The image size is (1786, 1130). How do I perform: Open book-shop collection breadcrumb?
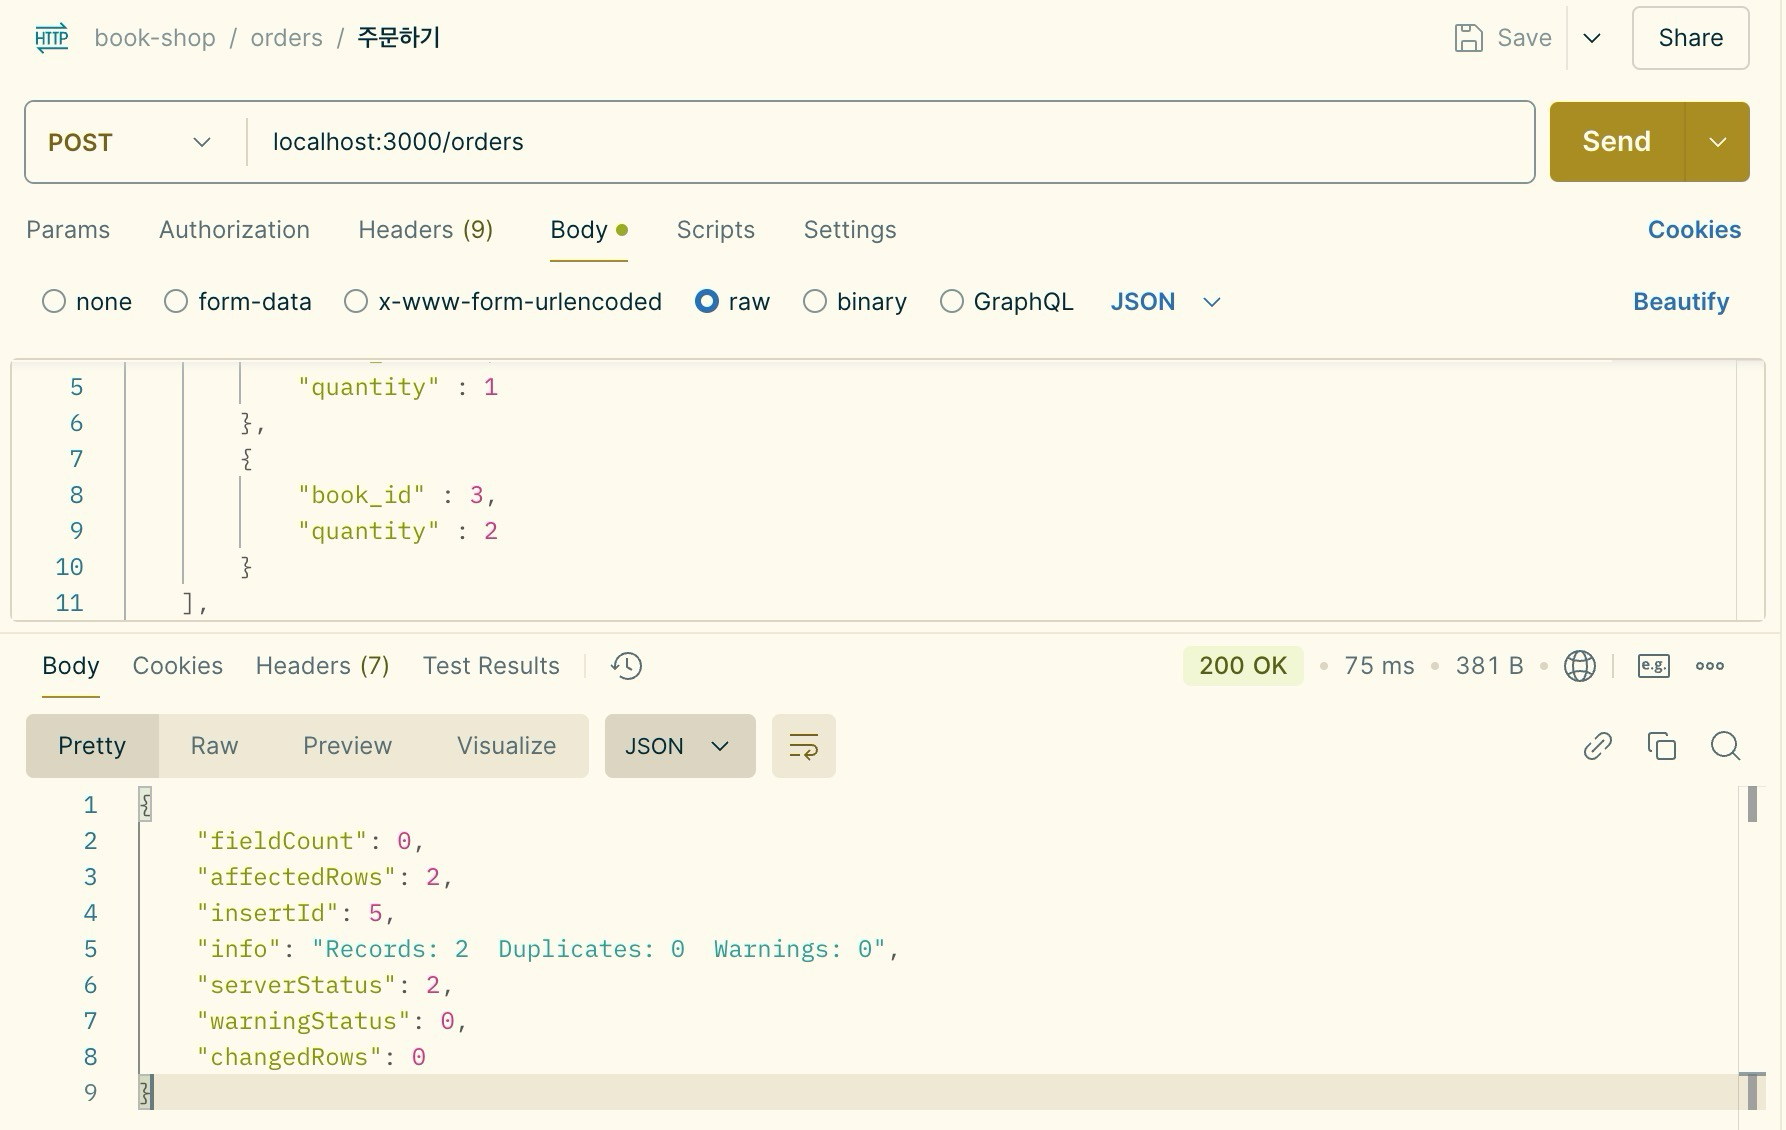pyautogui.click(x=155, y=38)
